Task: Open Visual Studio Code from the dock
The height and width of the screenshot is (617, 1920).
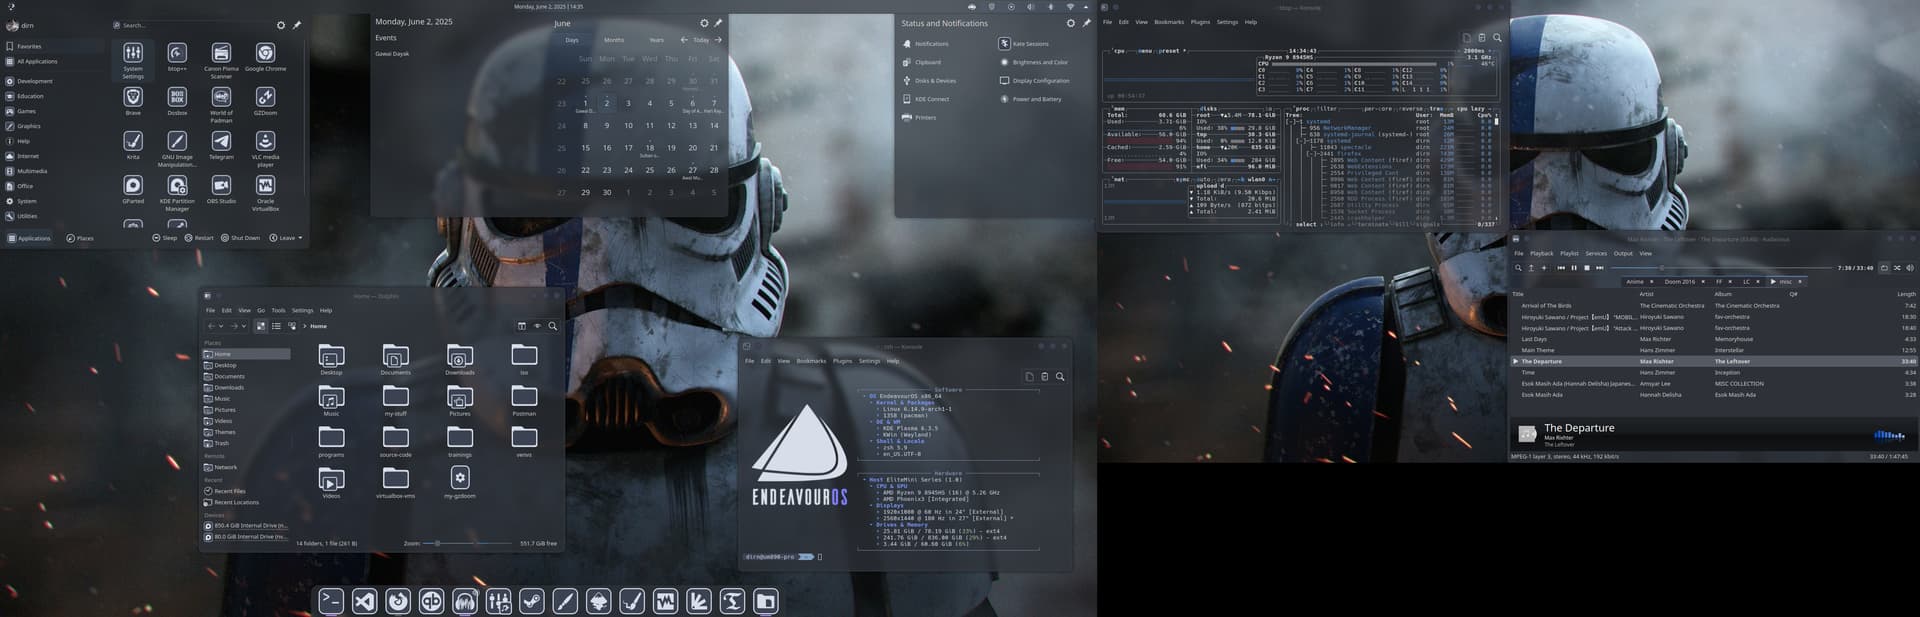Action: [x=364, y=600]
